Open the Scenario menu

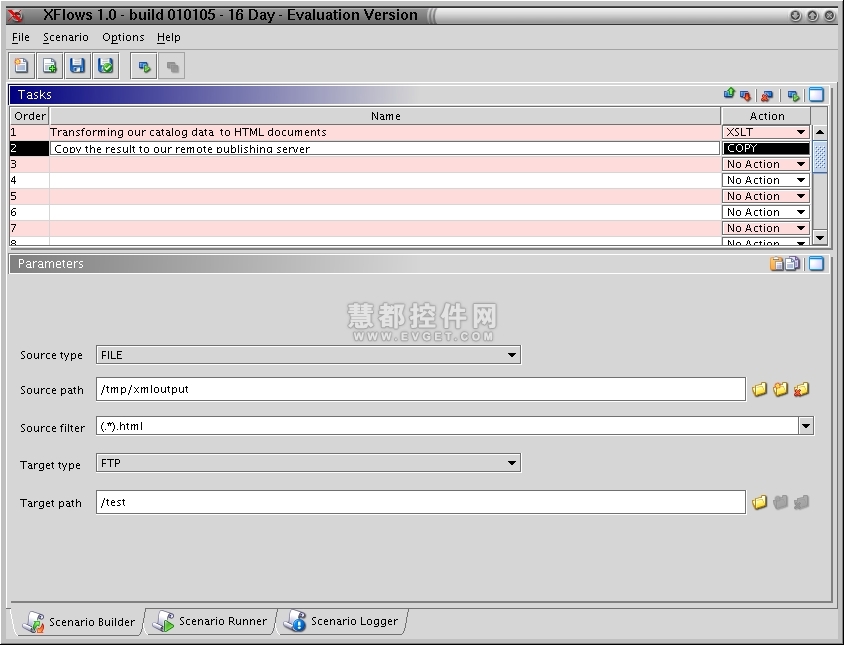coord(66,37)
